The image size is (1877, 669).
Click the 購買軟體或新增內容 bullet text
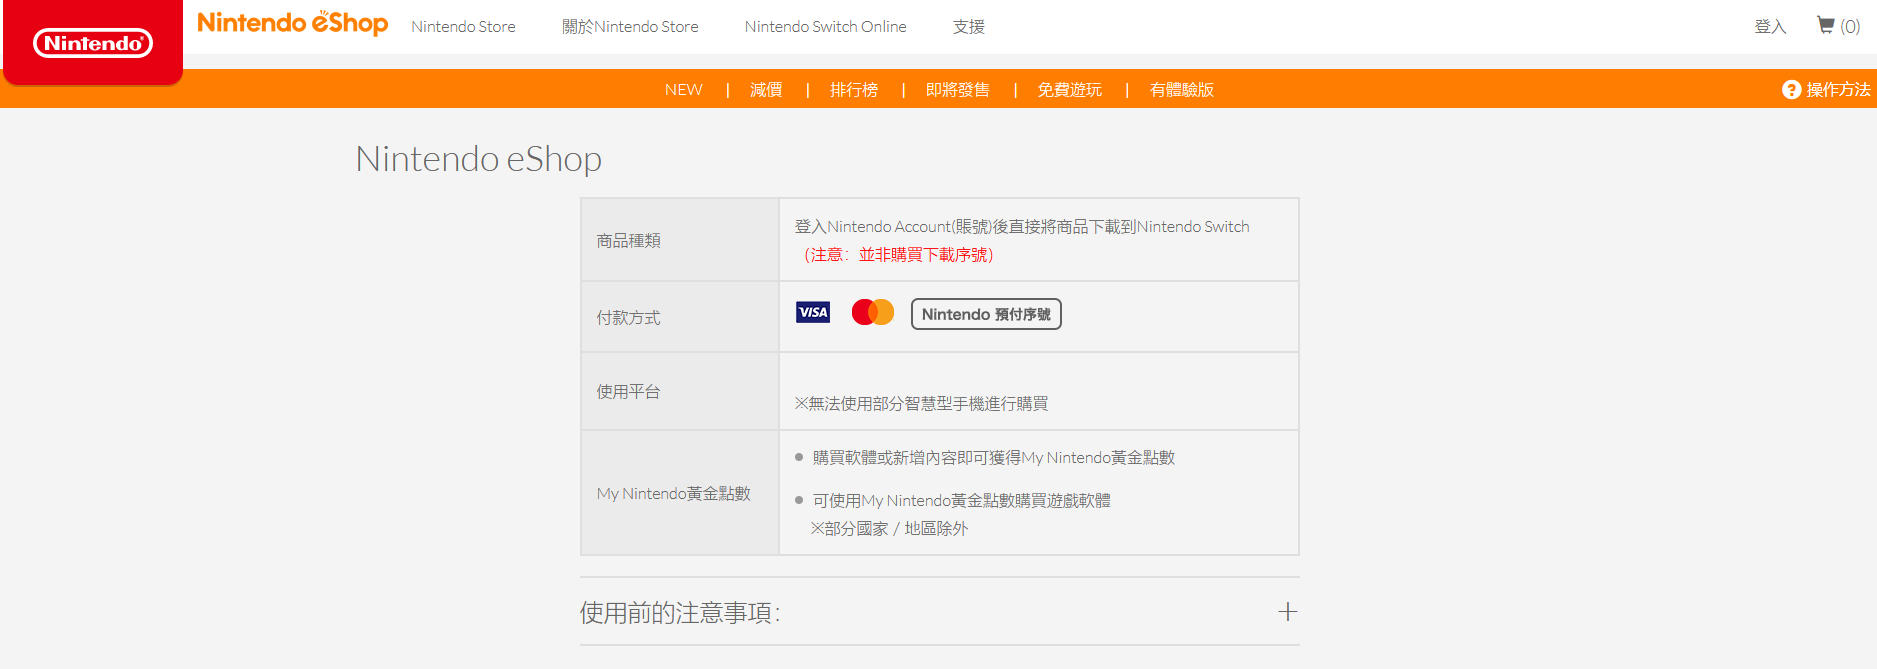point(994,458)
